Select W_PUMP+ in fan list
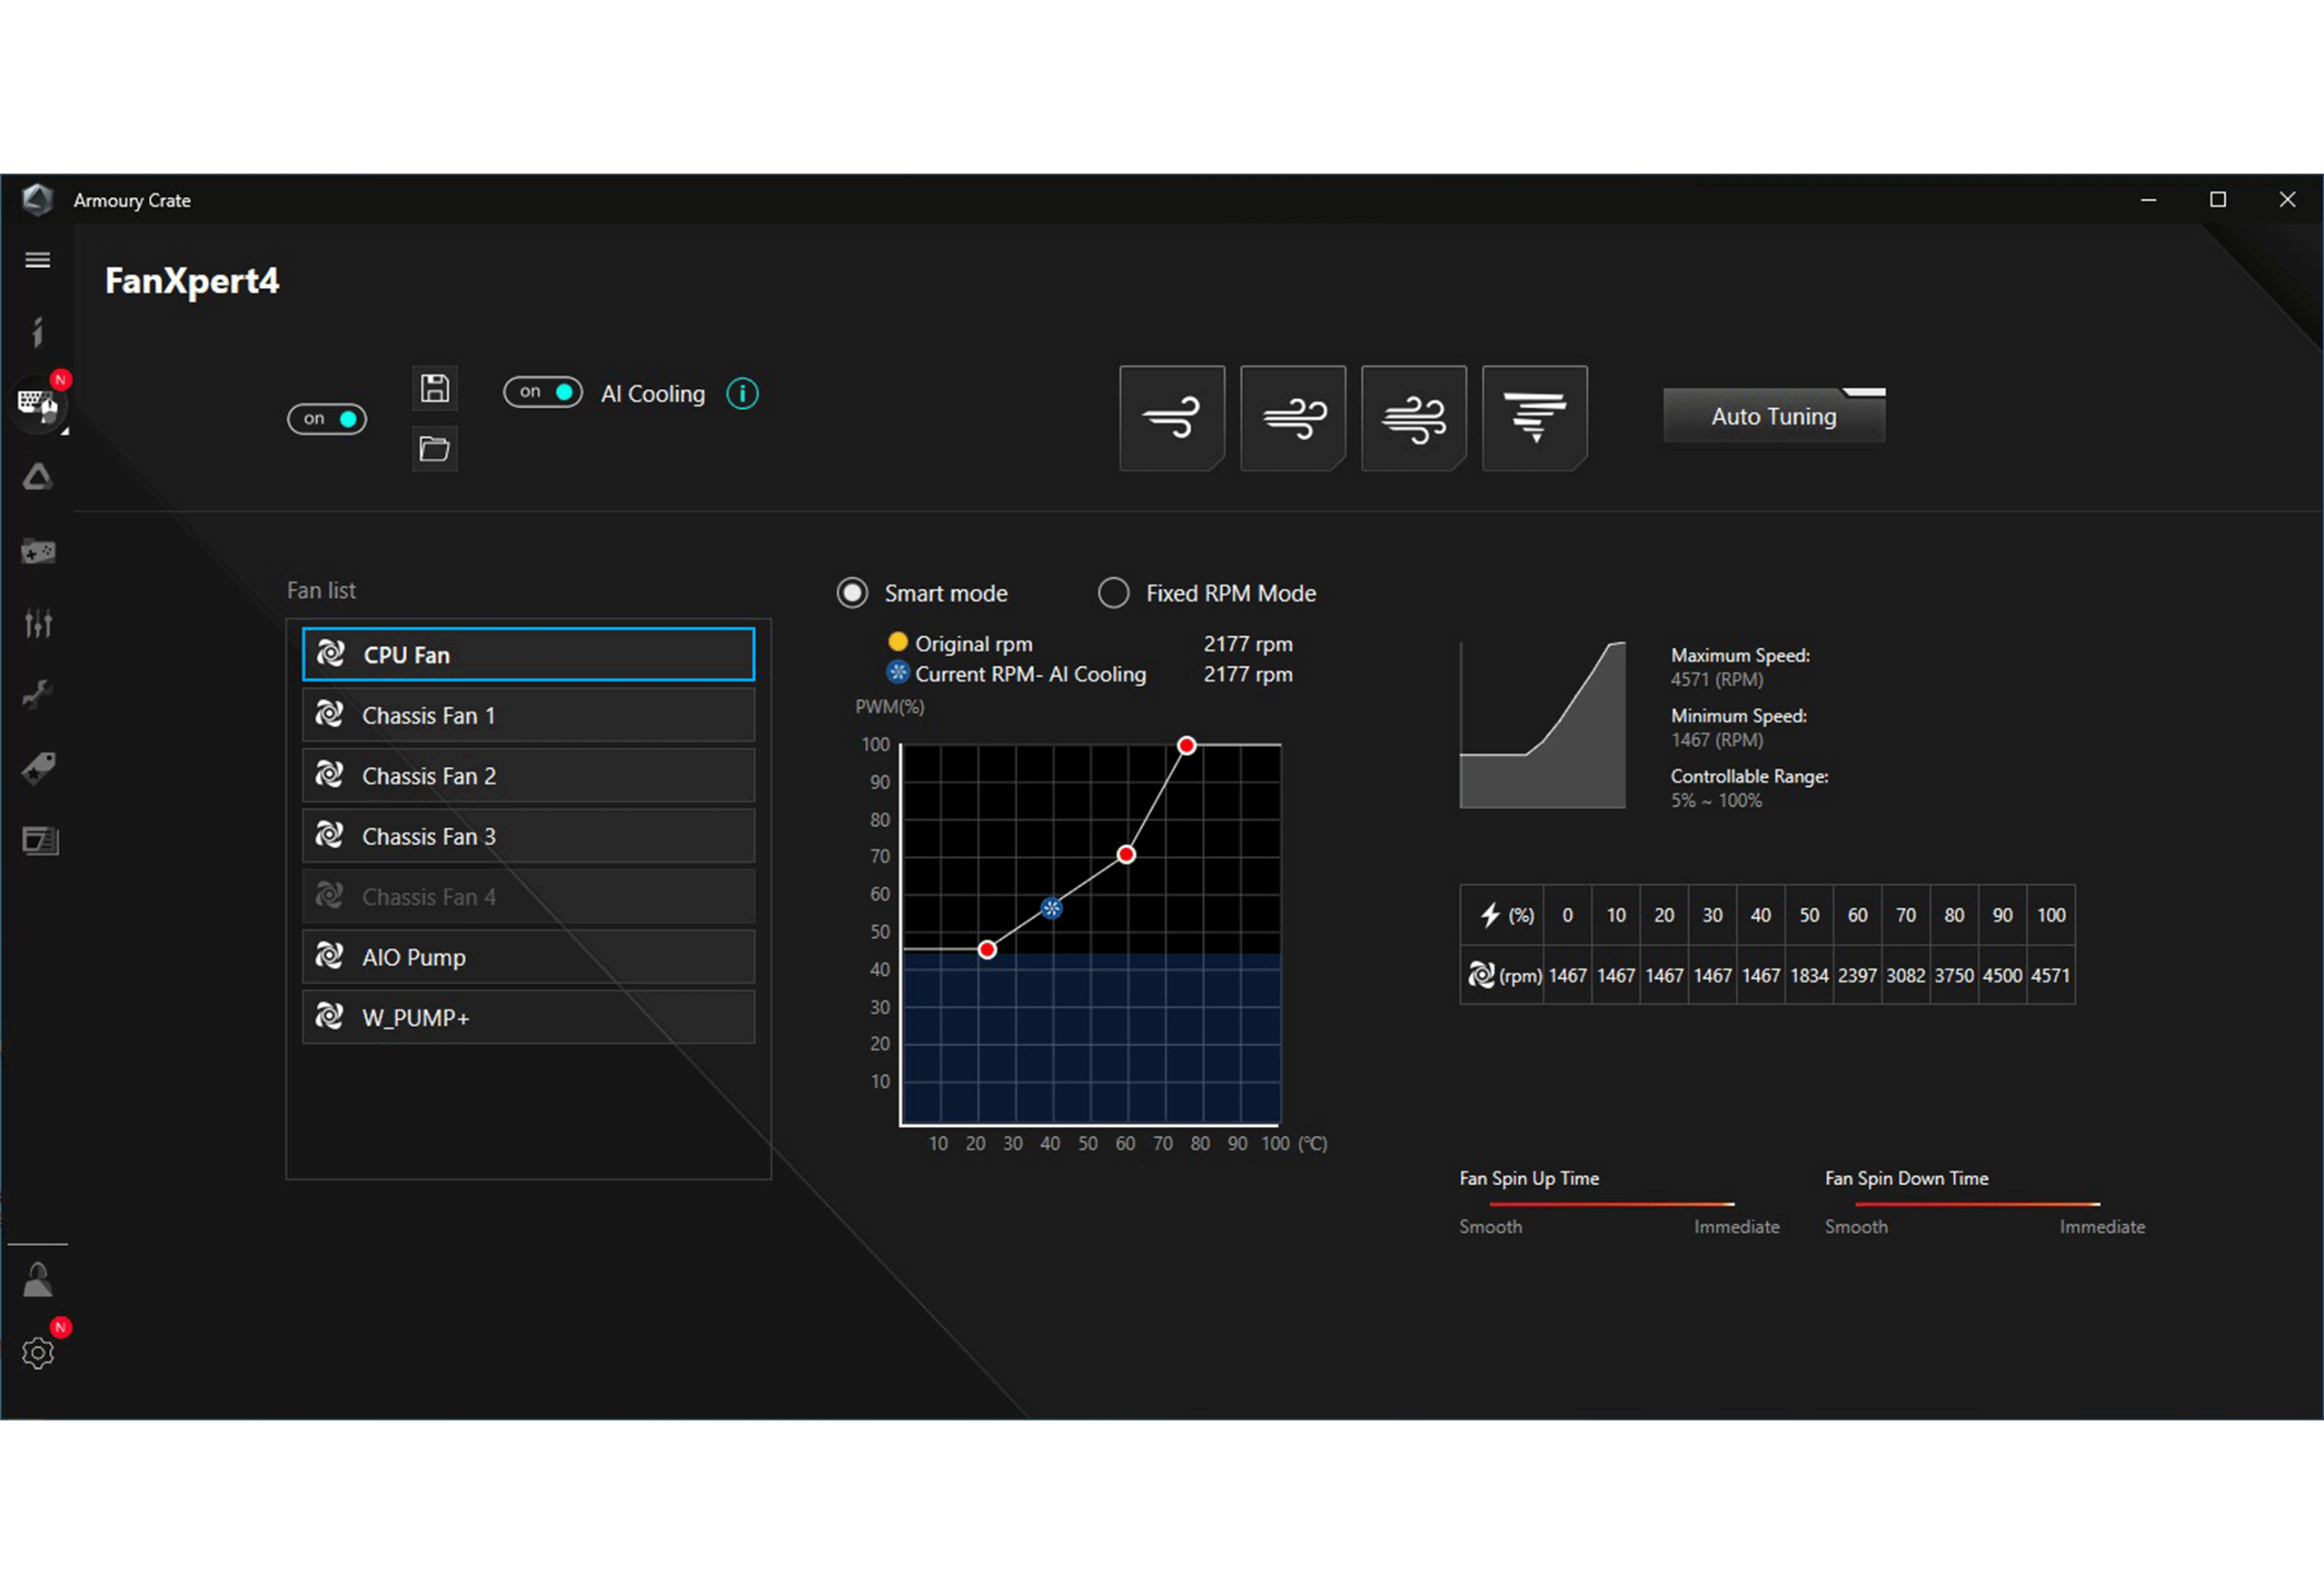This screenshot has height=1594, width=2324. (529, 1018)
